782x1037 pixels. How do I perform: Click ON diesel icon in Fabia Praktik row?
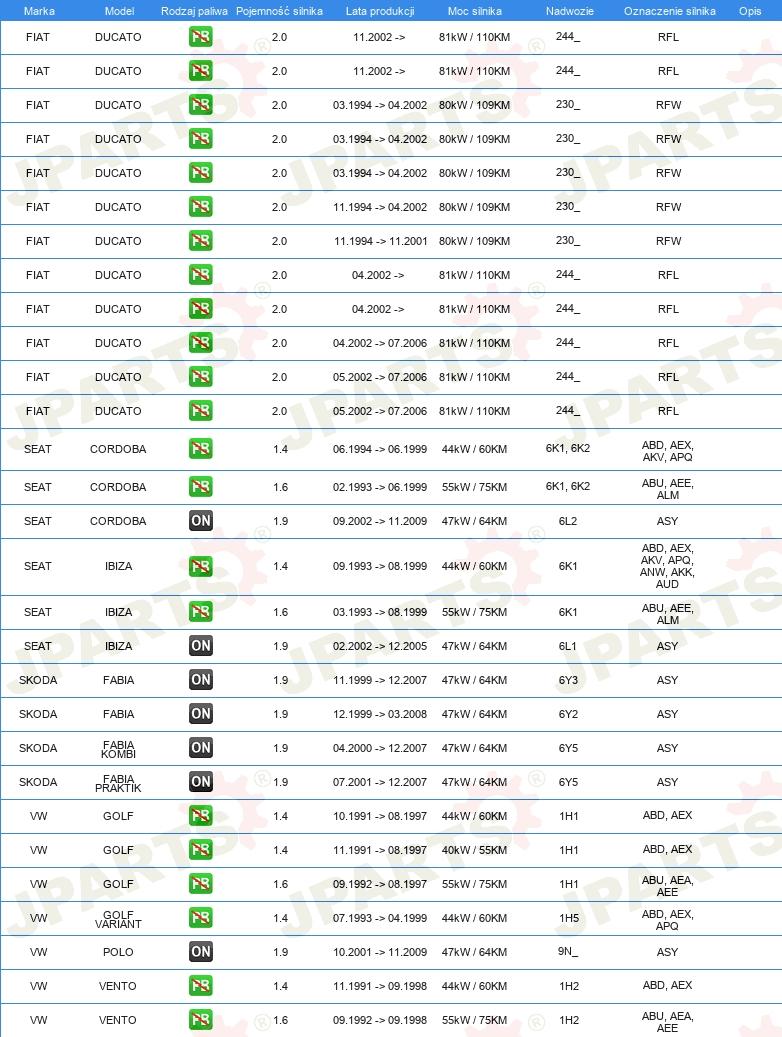pos(200,782)
